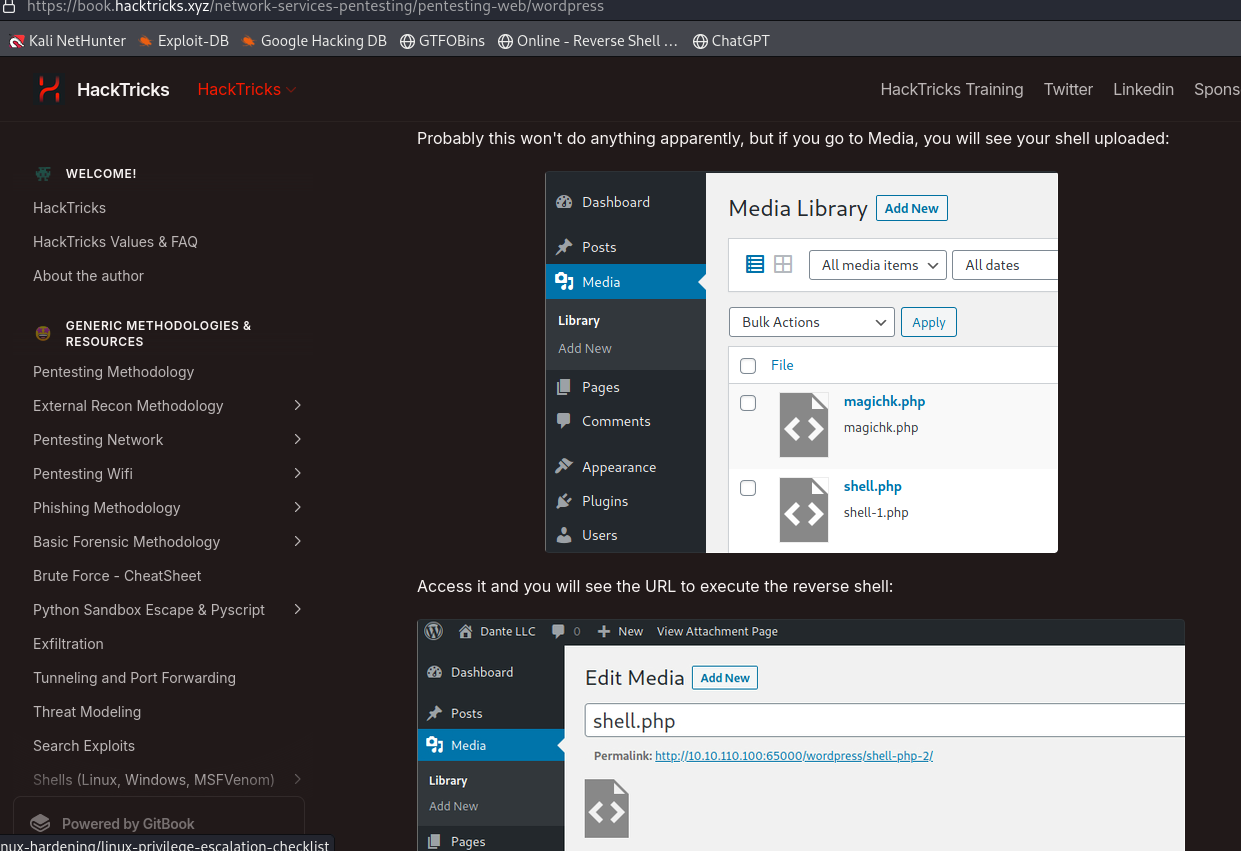
Task: Open Threat Modeling sidebar page
Action: coord(87,711)
